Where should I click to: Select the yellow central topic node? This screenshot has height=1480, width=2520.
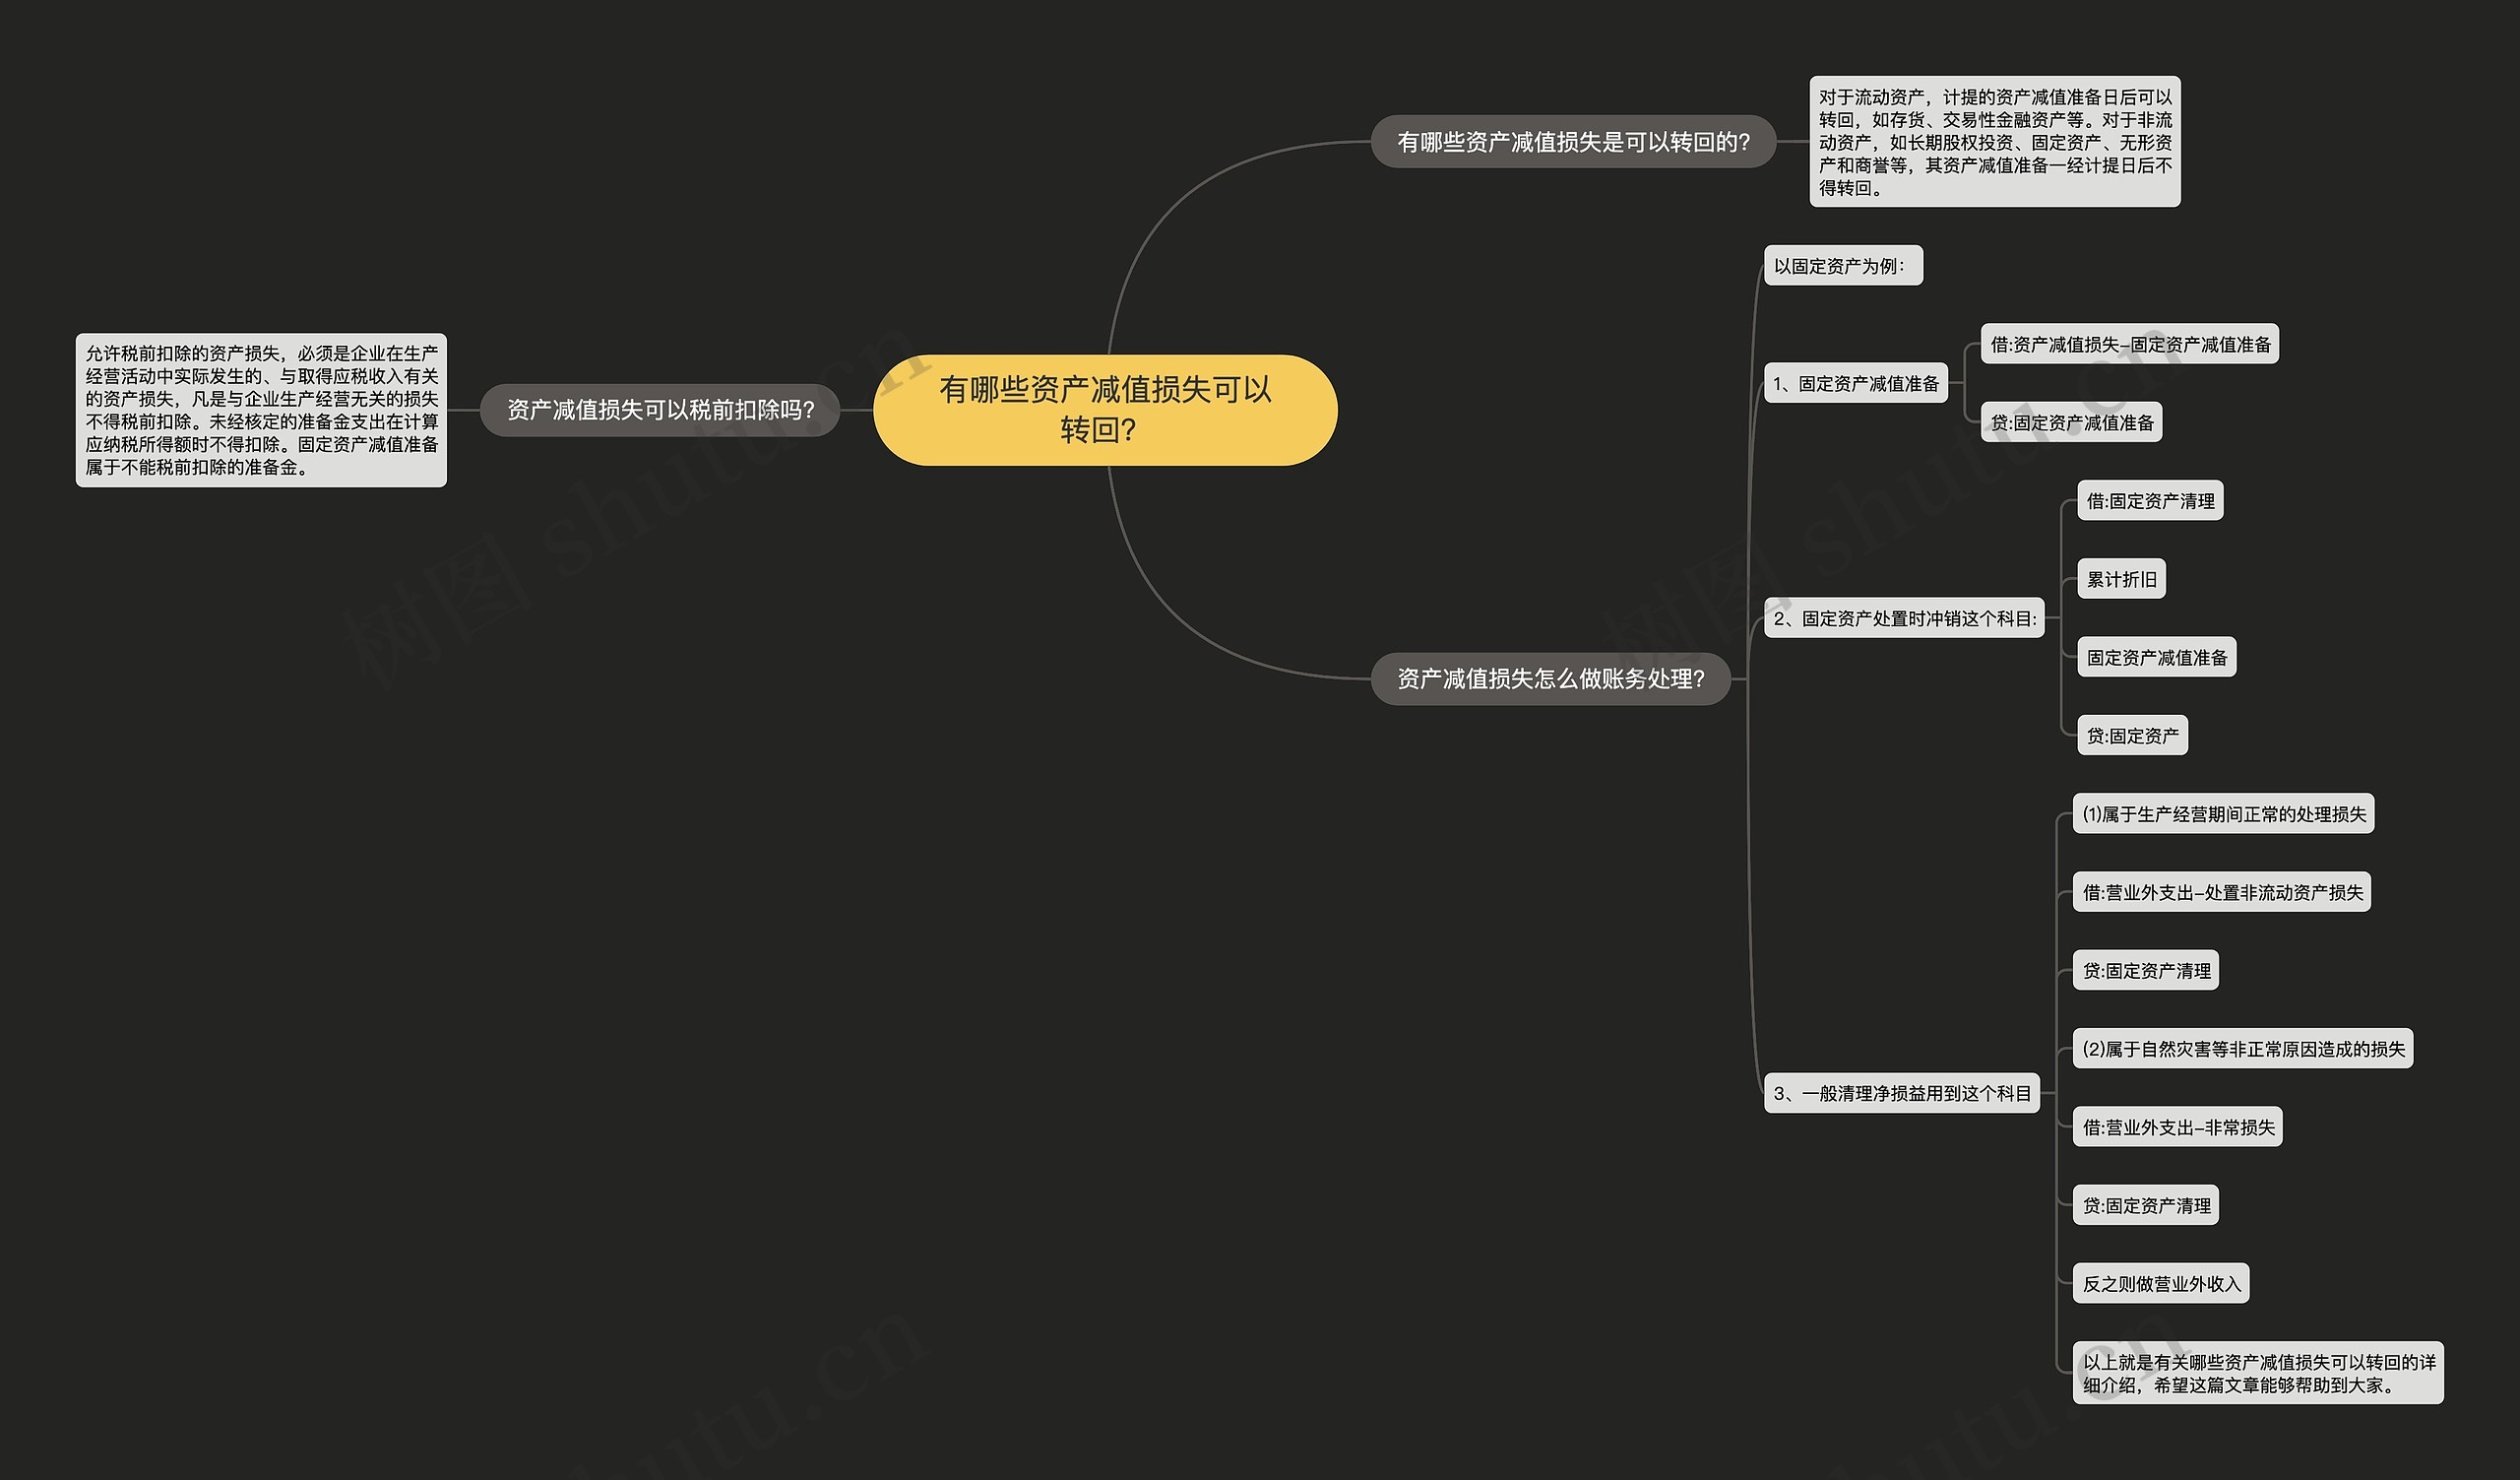coord(1104,410)
